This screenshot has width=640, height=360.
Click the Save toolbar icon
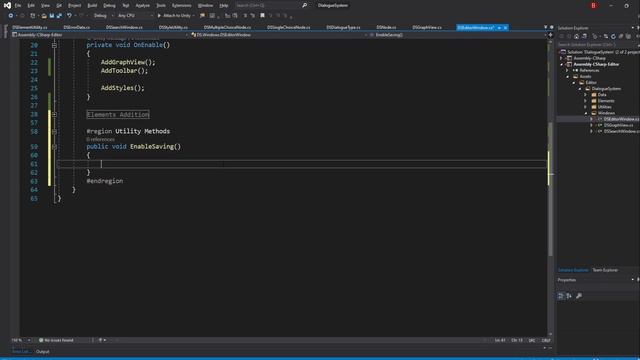52,16
